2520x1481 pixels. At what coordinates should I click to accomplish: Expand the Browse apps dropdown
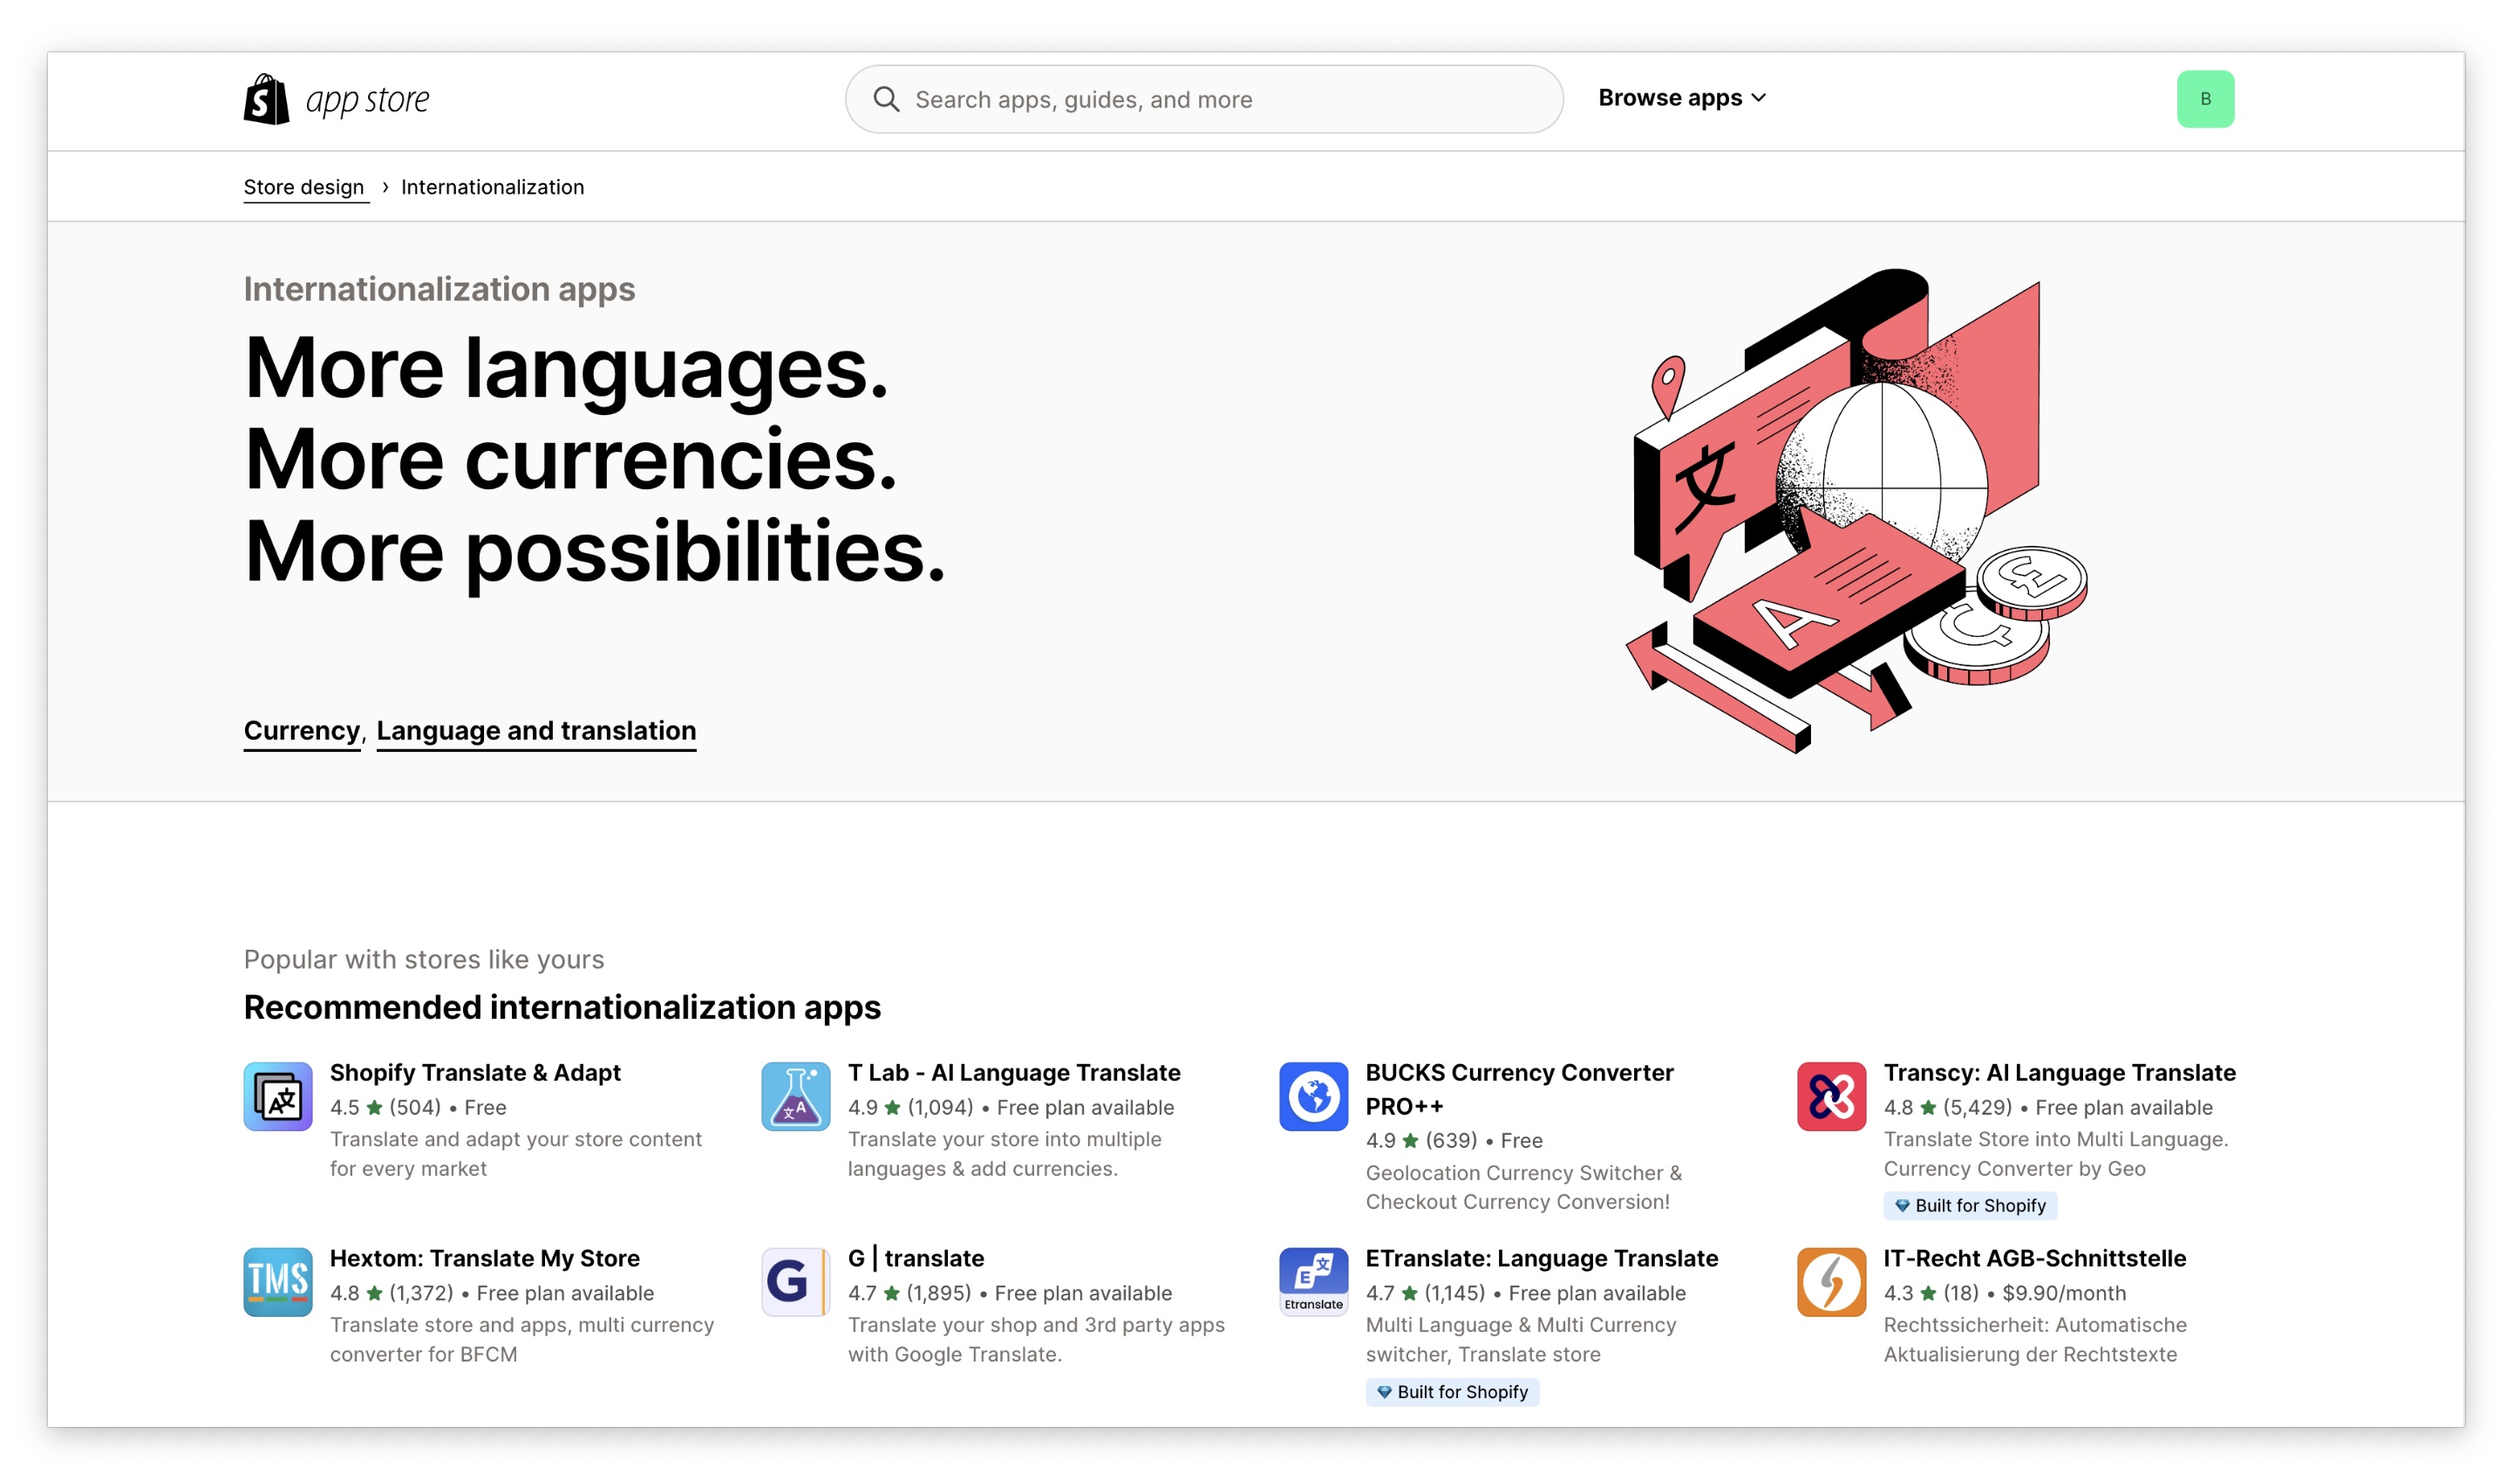click(x=1682, y=98)
